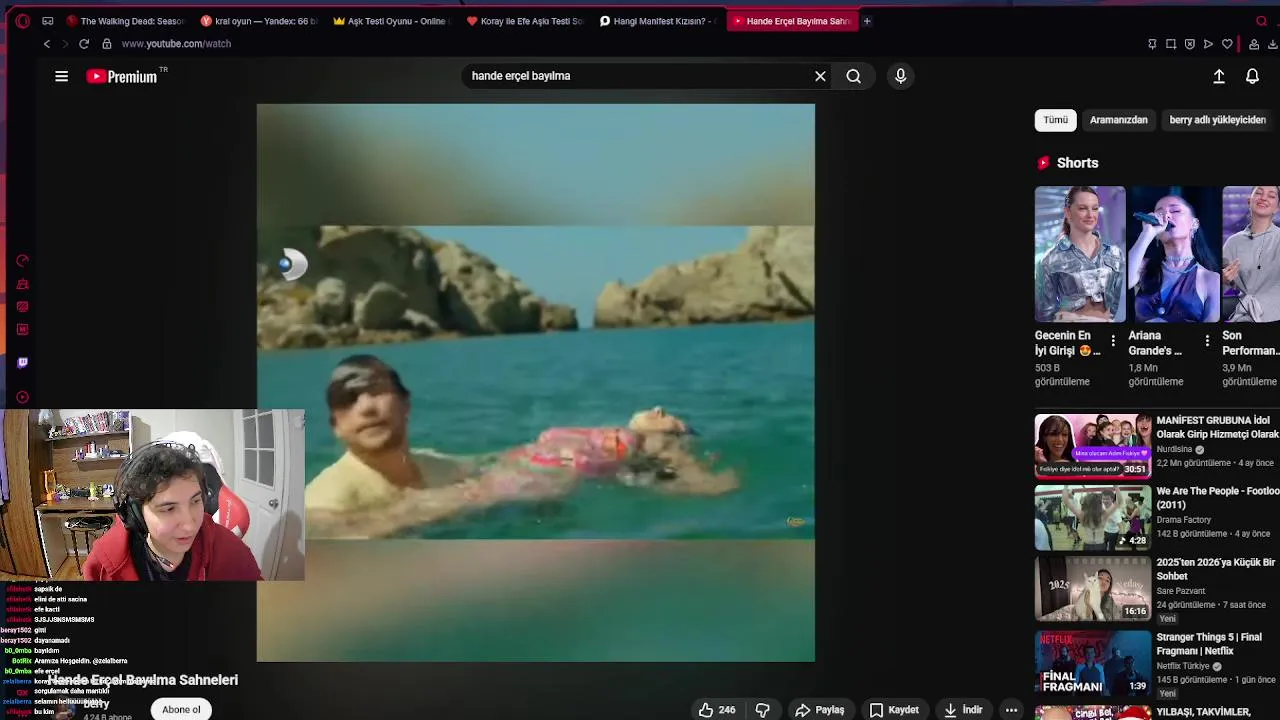Click the heart bookmark icon in address bar

pyautogui.click(x=1227, y=44)
